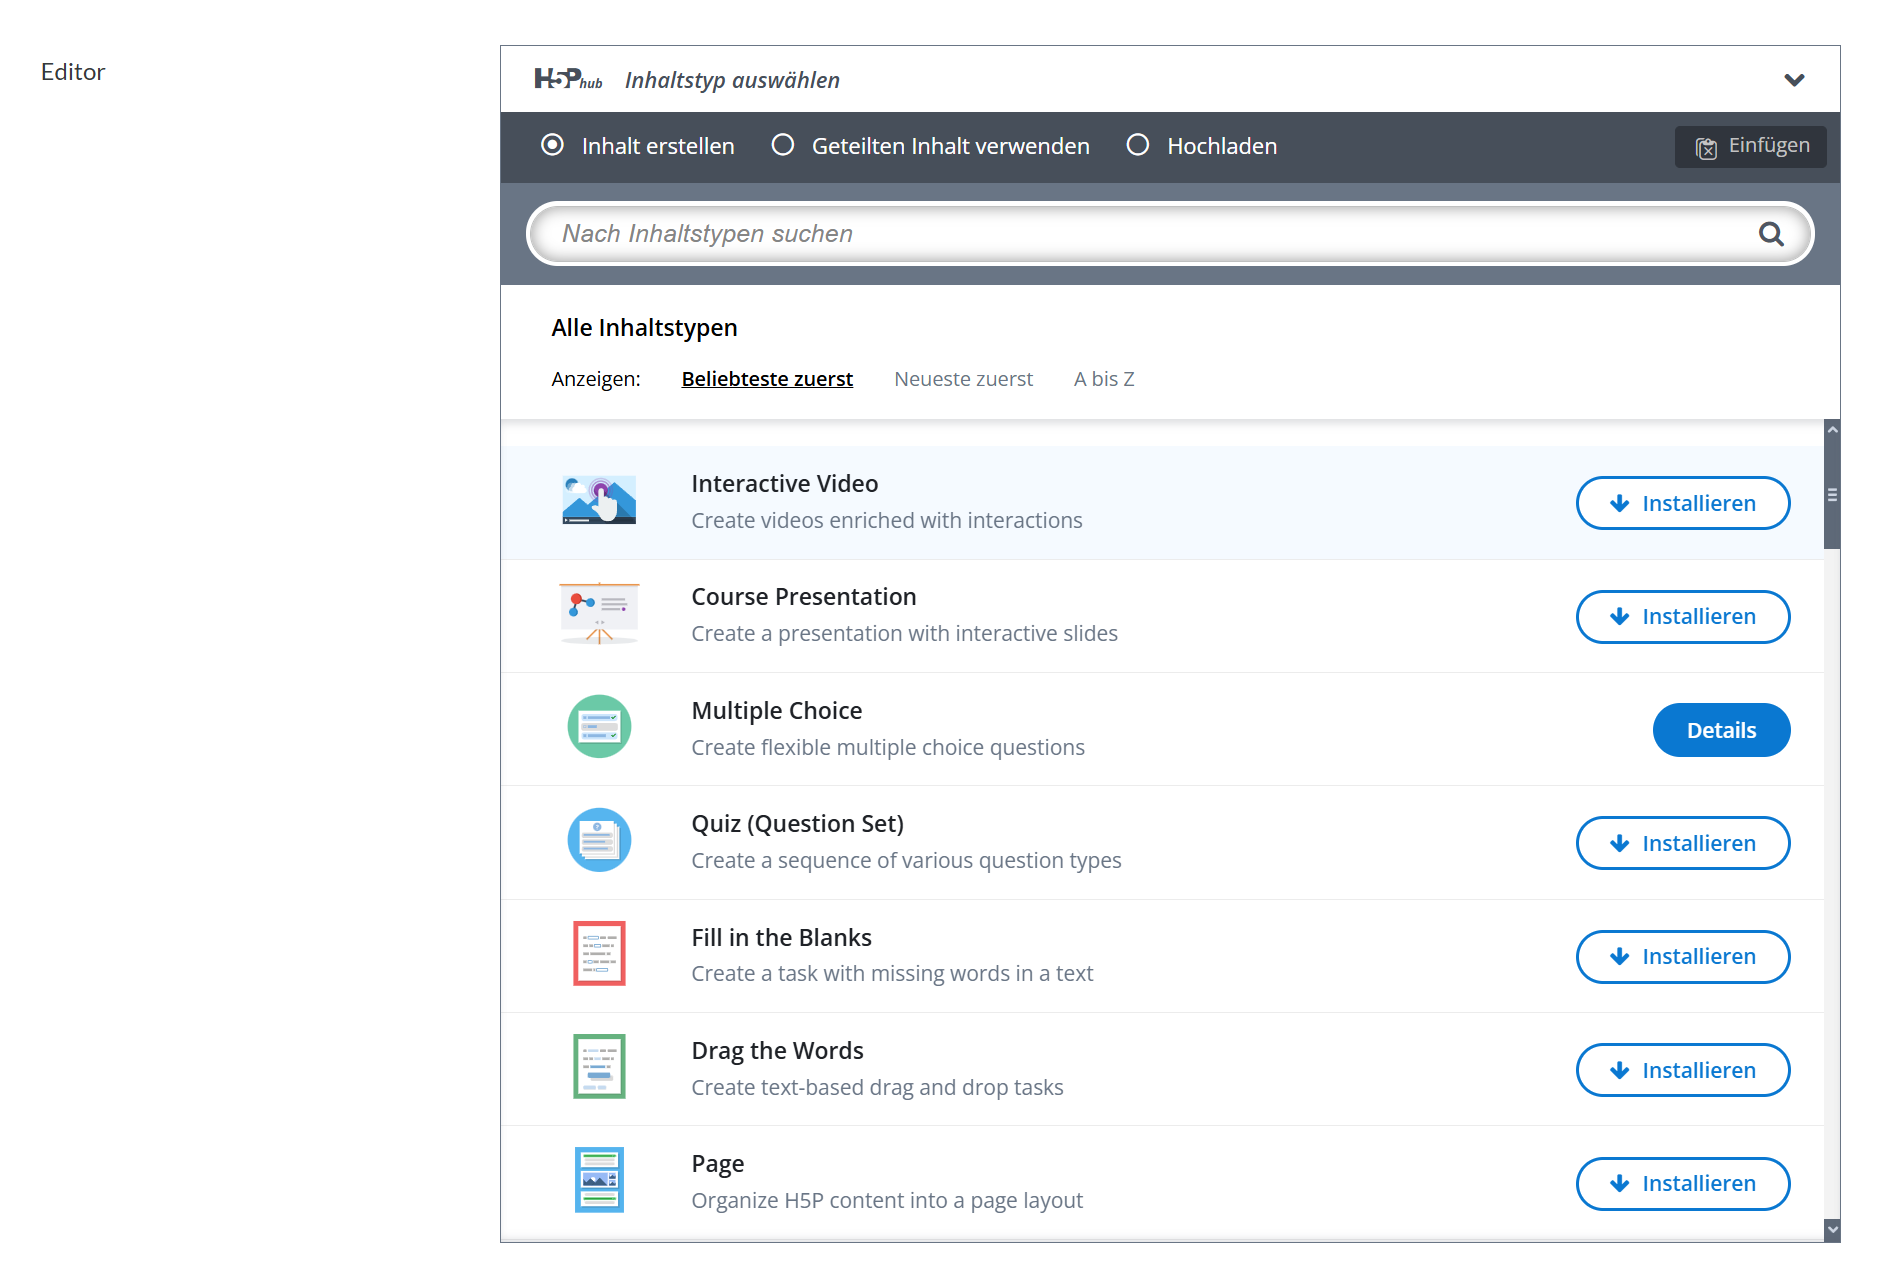Collapse the Inhaltstyp auswählen panel chevron
Viewport: 1888px width, 1261px height.
point(1794,80)
